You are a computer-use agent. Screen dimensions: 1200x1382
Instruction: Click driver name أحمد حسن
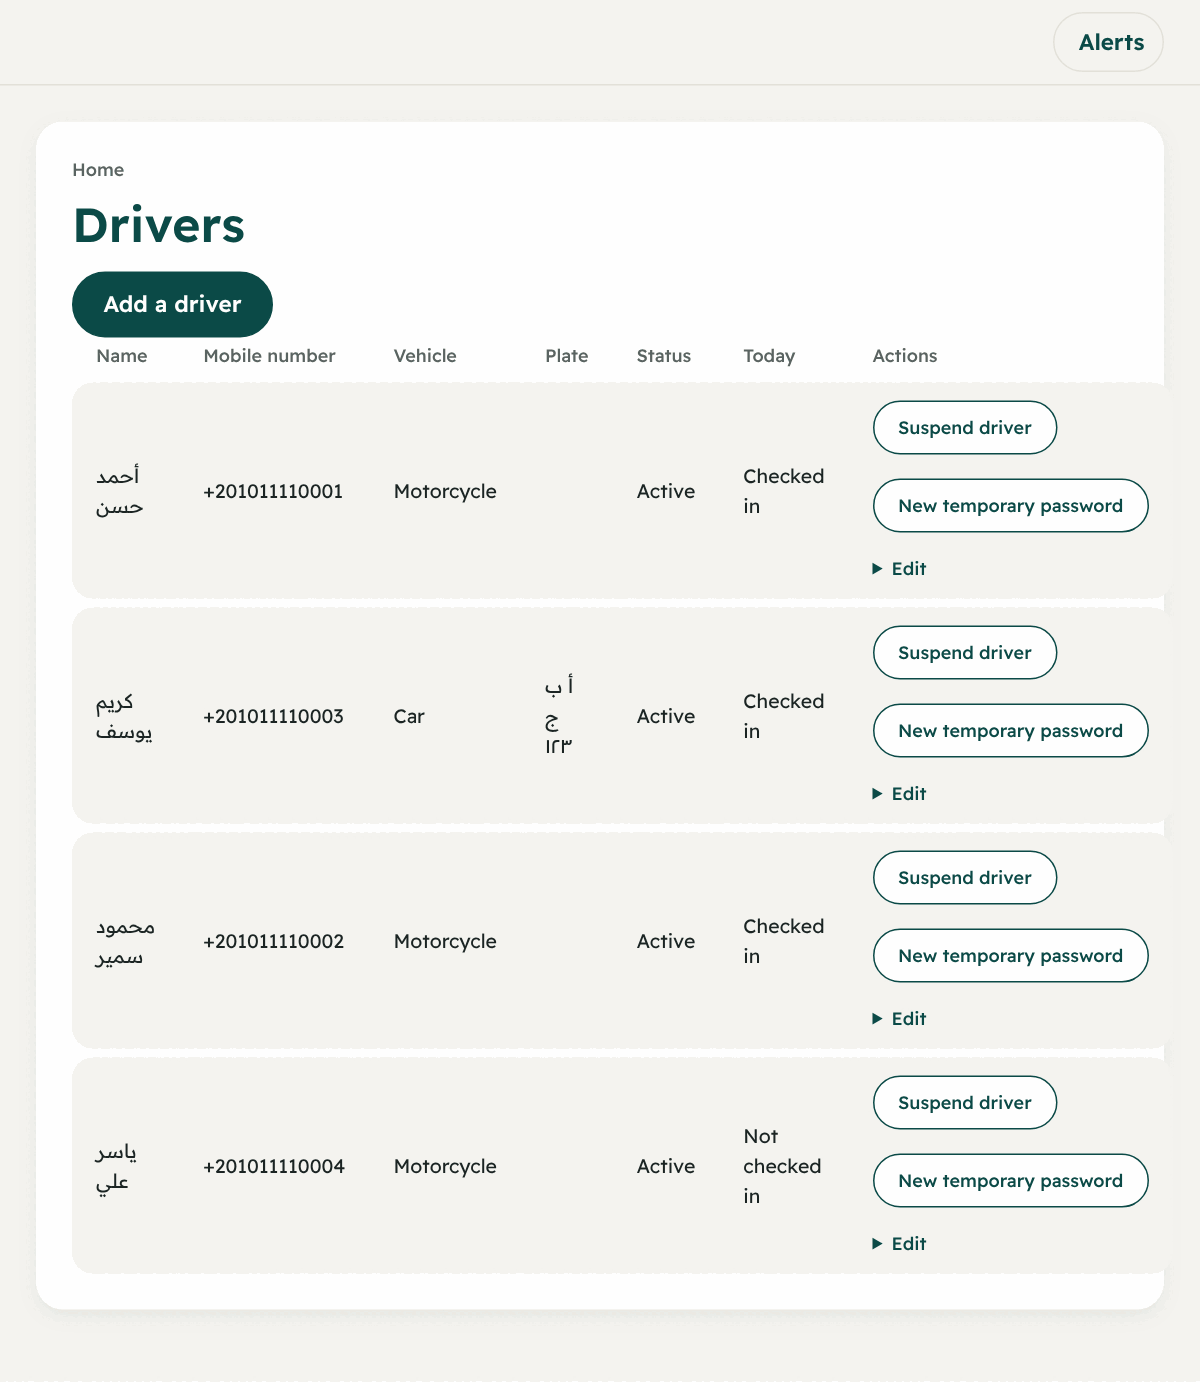coord(119,491)
